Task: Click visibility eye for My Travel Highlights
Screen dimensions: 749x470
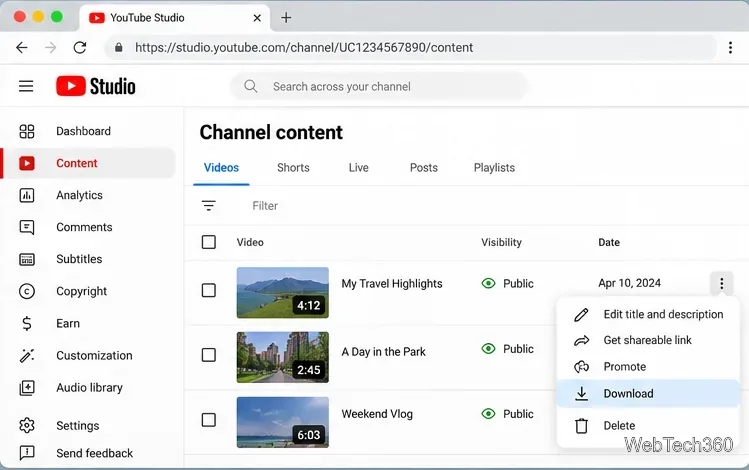Action: click(x=488, y=283)
